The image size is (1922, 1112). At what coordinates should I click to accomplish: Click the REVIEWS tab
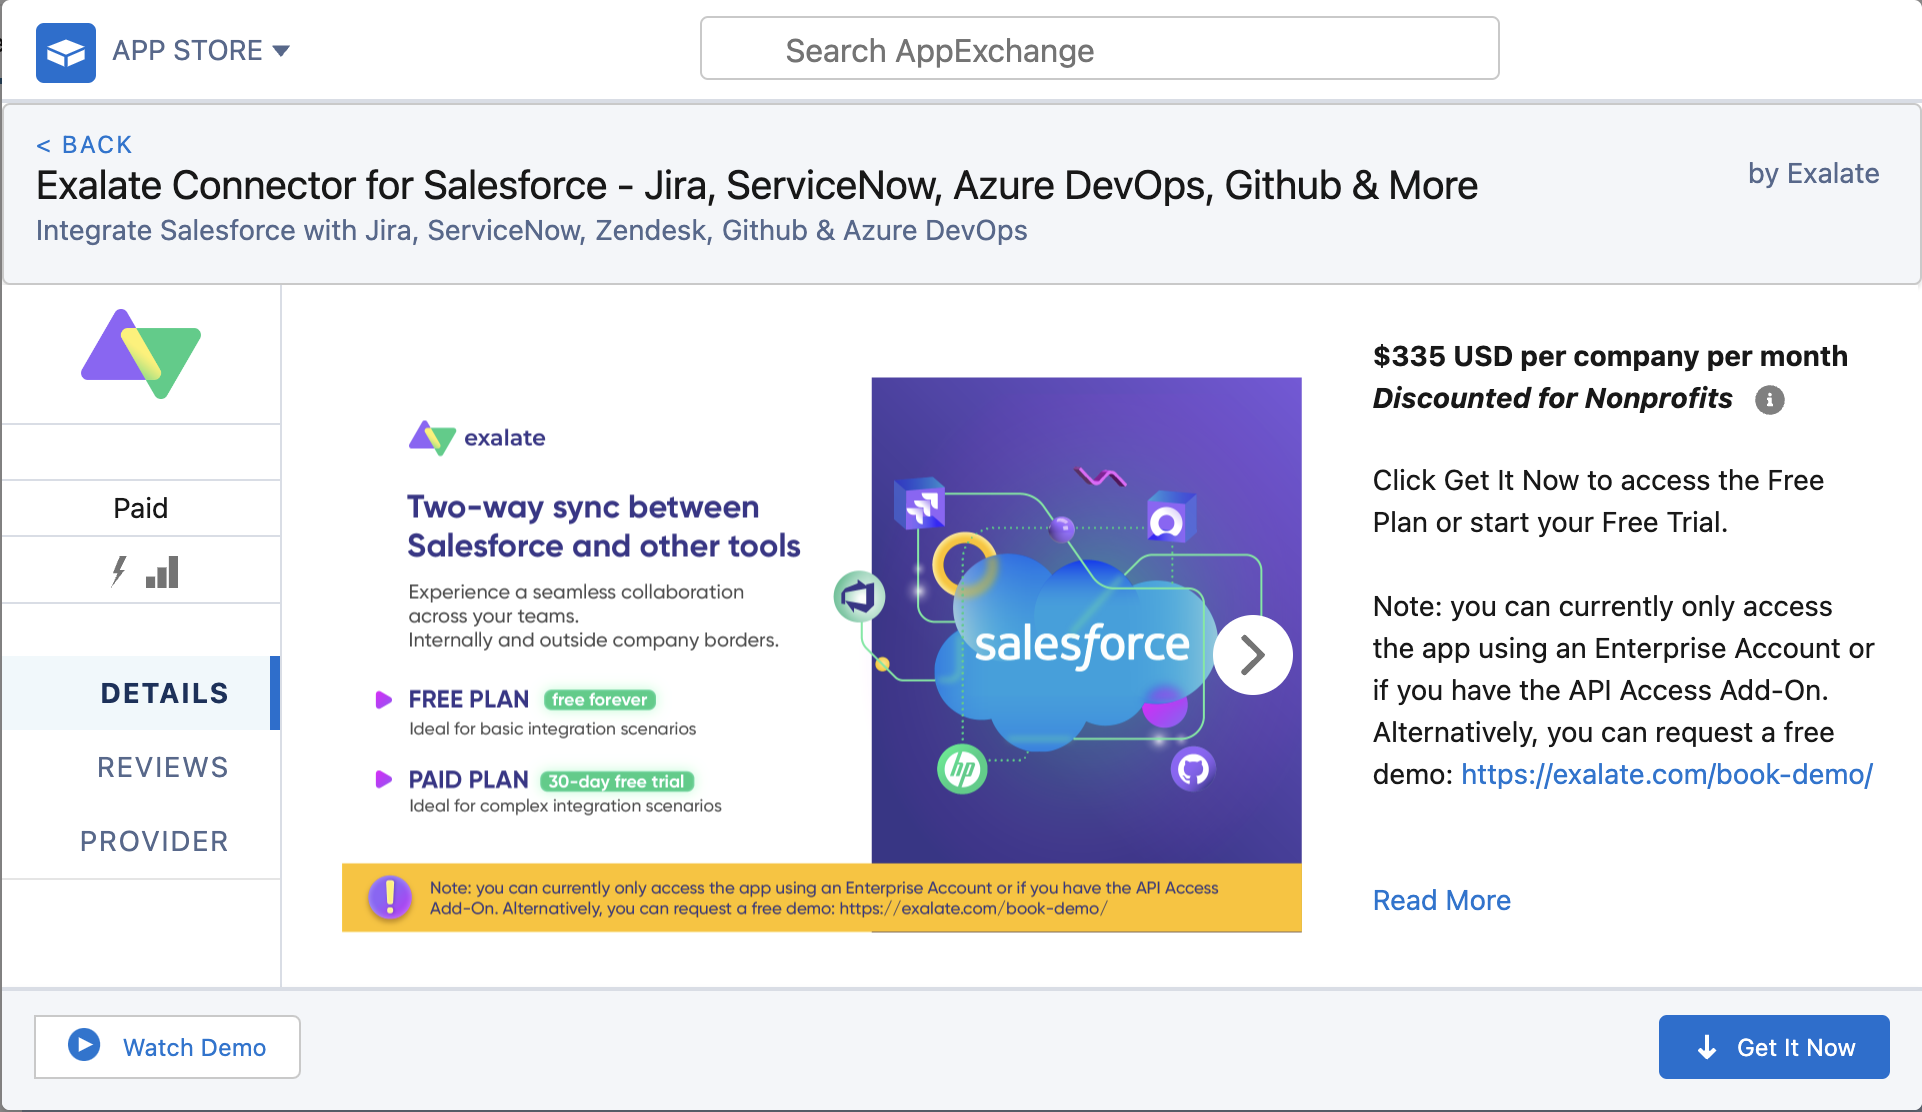pos(144,766)
